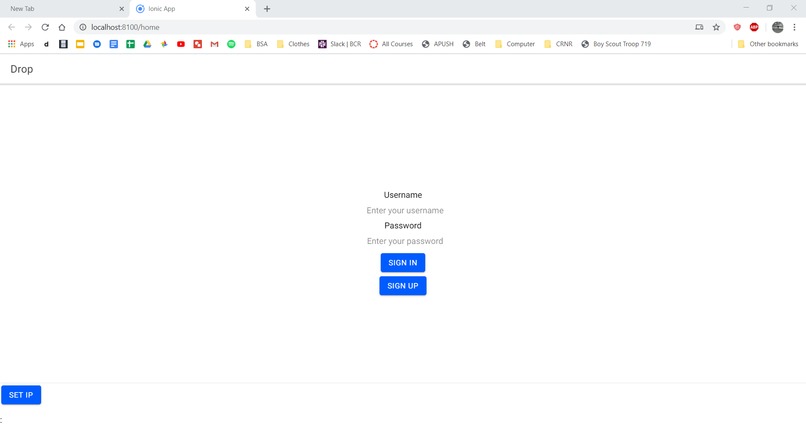The width and height of the screenshot is (806, 427).
Task: Open the Google Sheets bookmark
Action: [131, 44]
